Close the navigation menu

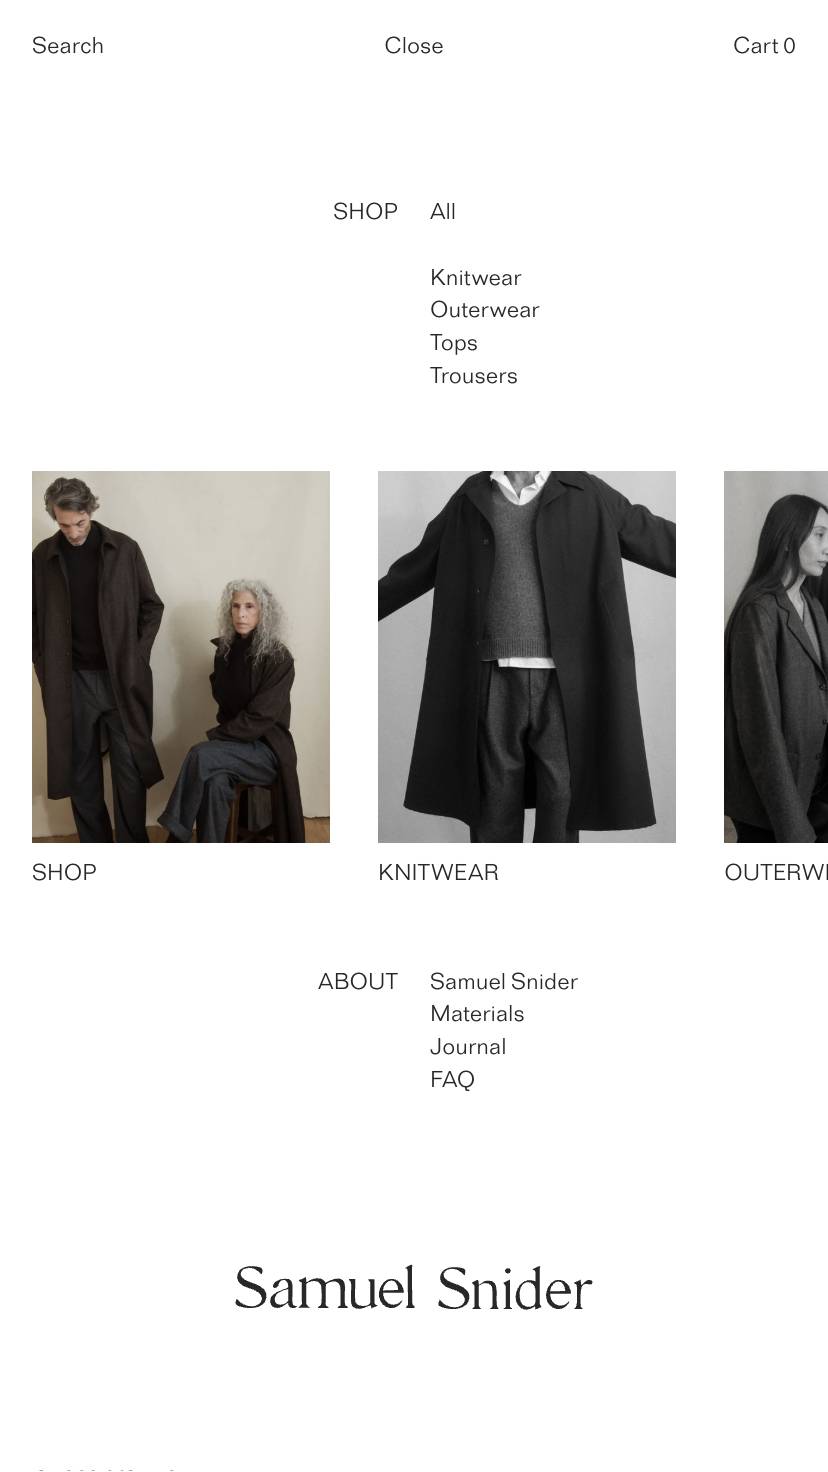click(x=414, y=46)
